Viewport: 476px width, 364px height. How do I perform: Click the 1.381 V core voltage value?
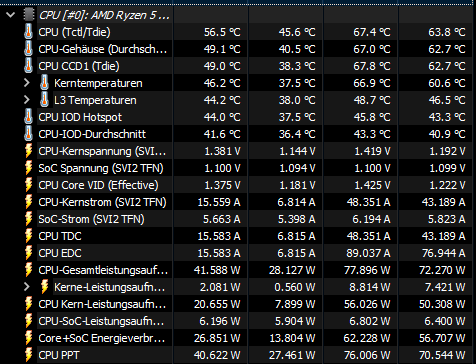(222, 151)
